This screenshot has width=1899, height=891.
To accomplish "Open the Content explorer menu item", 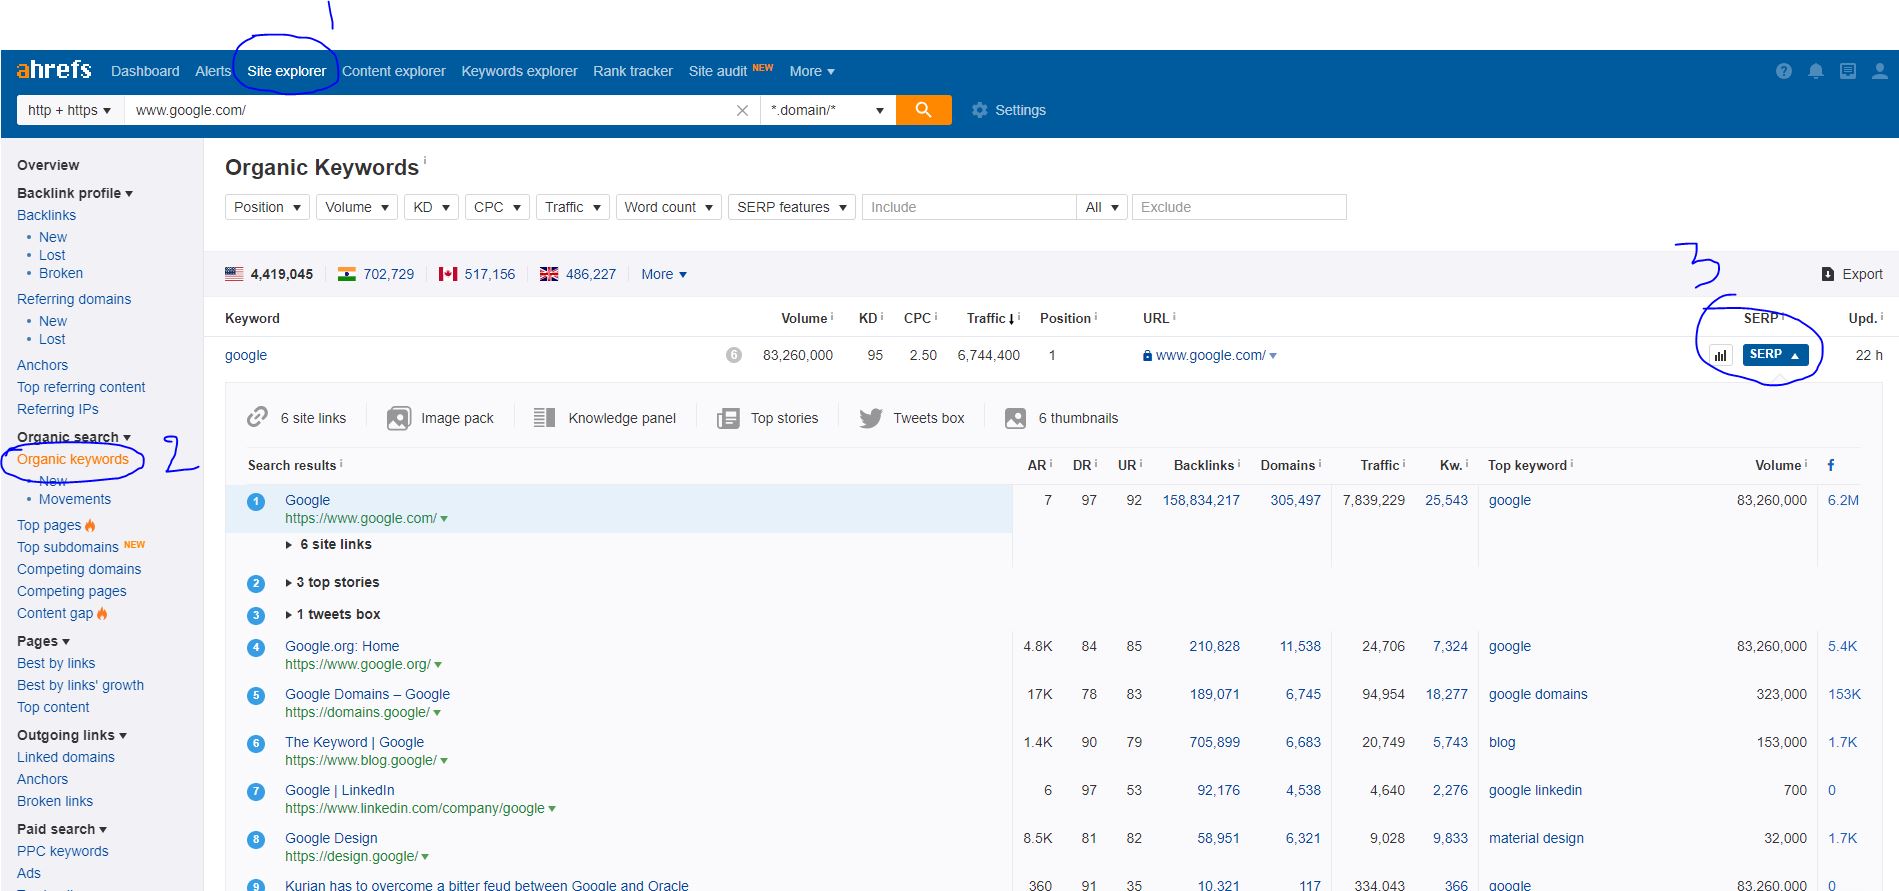I will [x=393, y=71].
